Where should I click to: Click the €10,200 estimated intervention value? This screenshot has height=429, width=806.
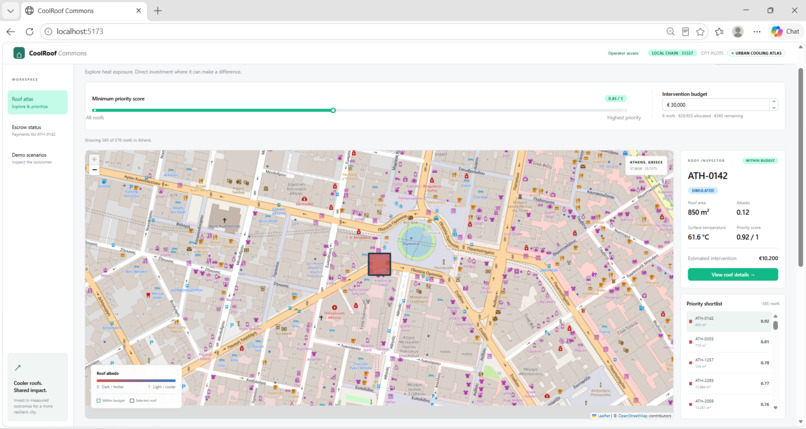pyautogui.click(x=768, y=258)
